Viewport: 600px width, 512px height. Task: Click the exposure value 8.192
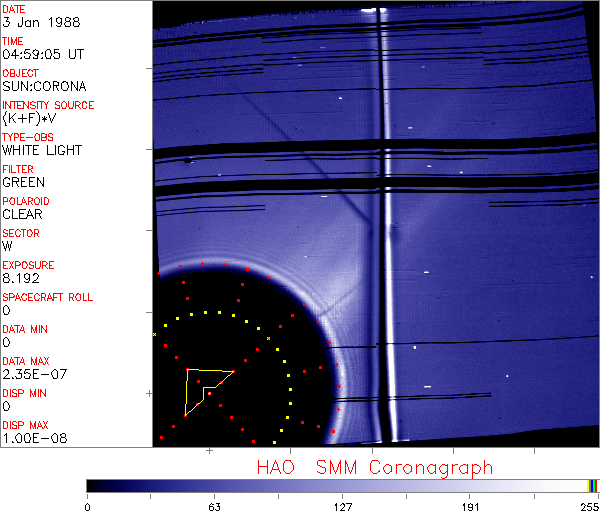[x=21, y=278]
